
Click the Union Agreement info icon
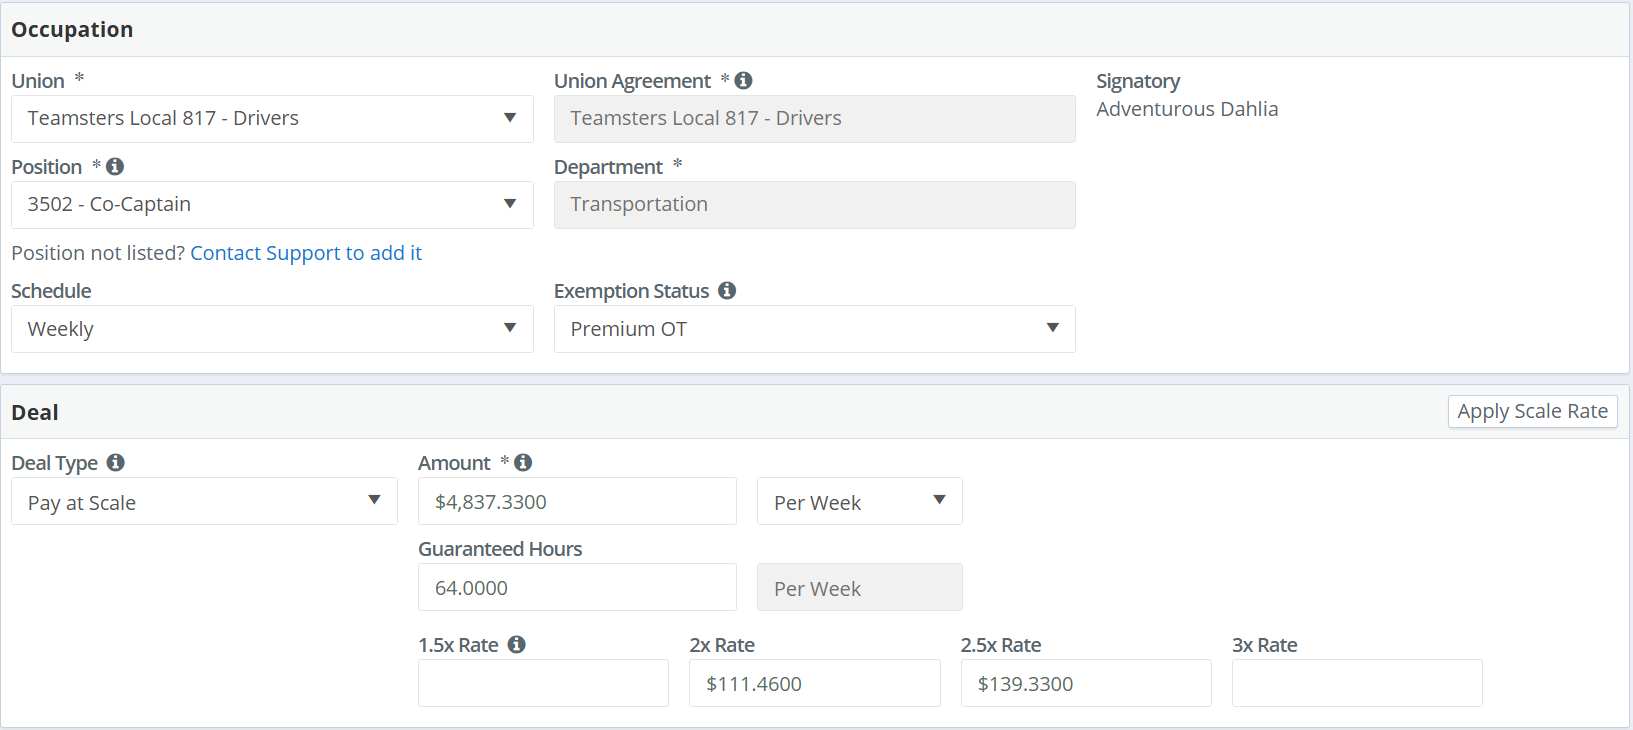(743, 81)
